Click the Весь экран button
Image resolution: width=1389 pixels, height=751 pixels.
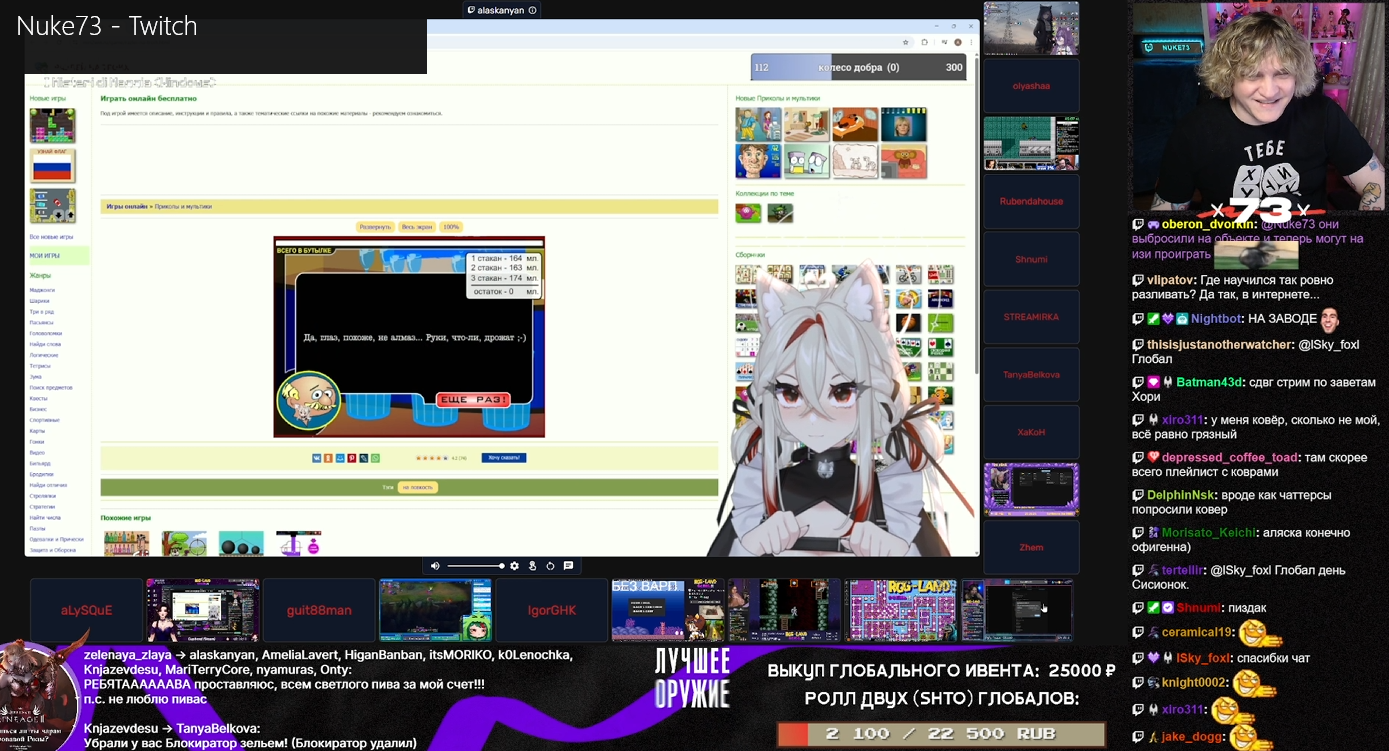[417, 227]
